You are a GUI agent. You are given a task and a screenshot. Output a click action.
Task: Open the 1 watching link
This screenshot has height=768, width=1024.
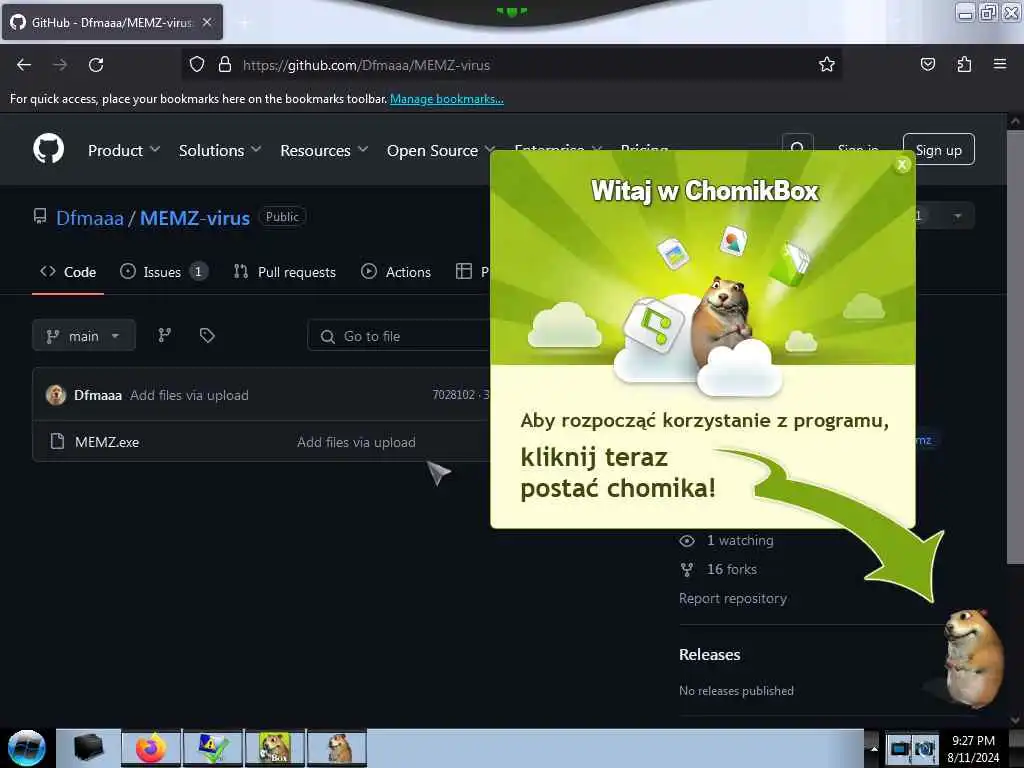point(740,541)
